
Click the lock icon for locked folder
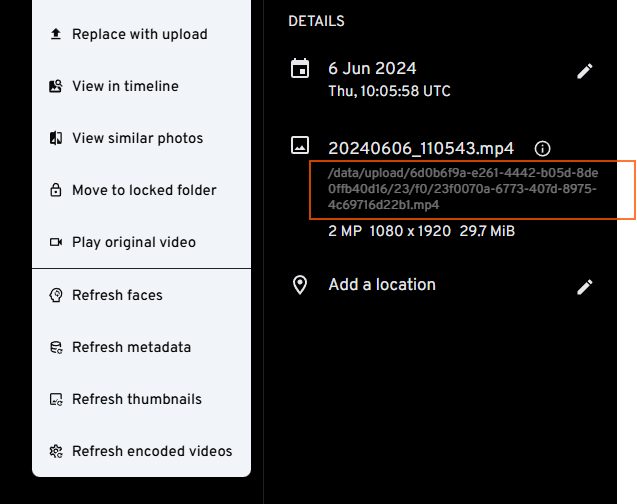pos(56,190)
